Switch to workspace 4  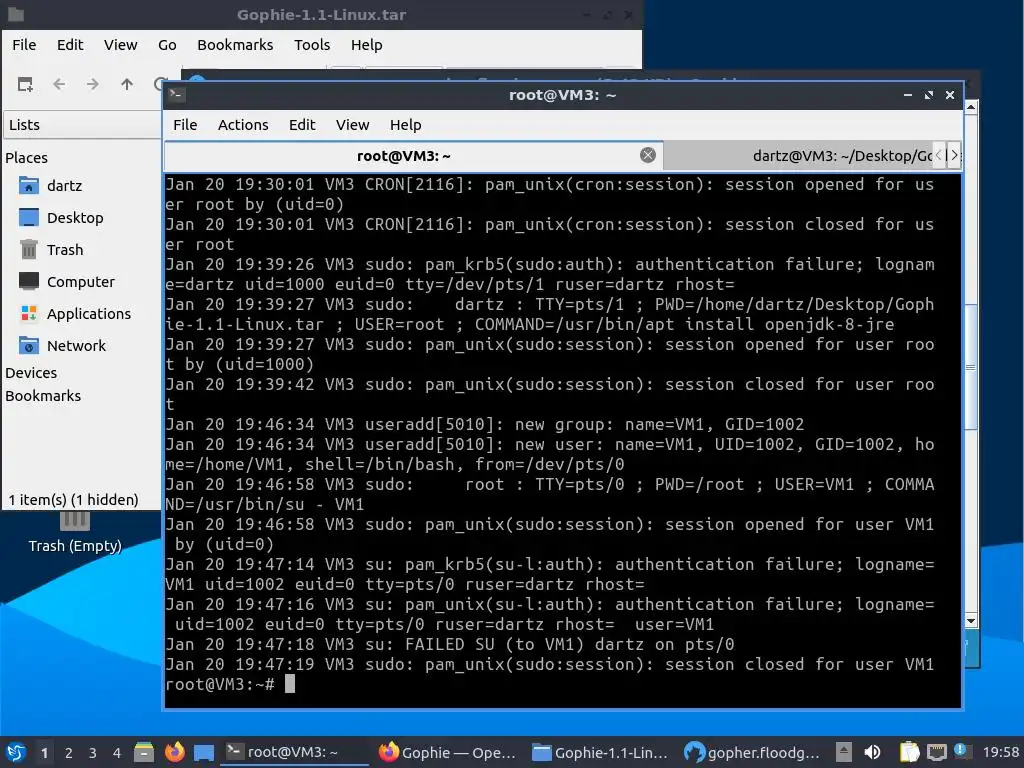point(117,753)
